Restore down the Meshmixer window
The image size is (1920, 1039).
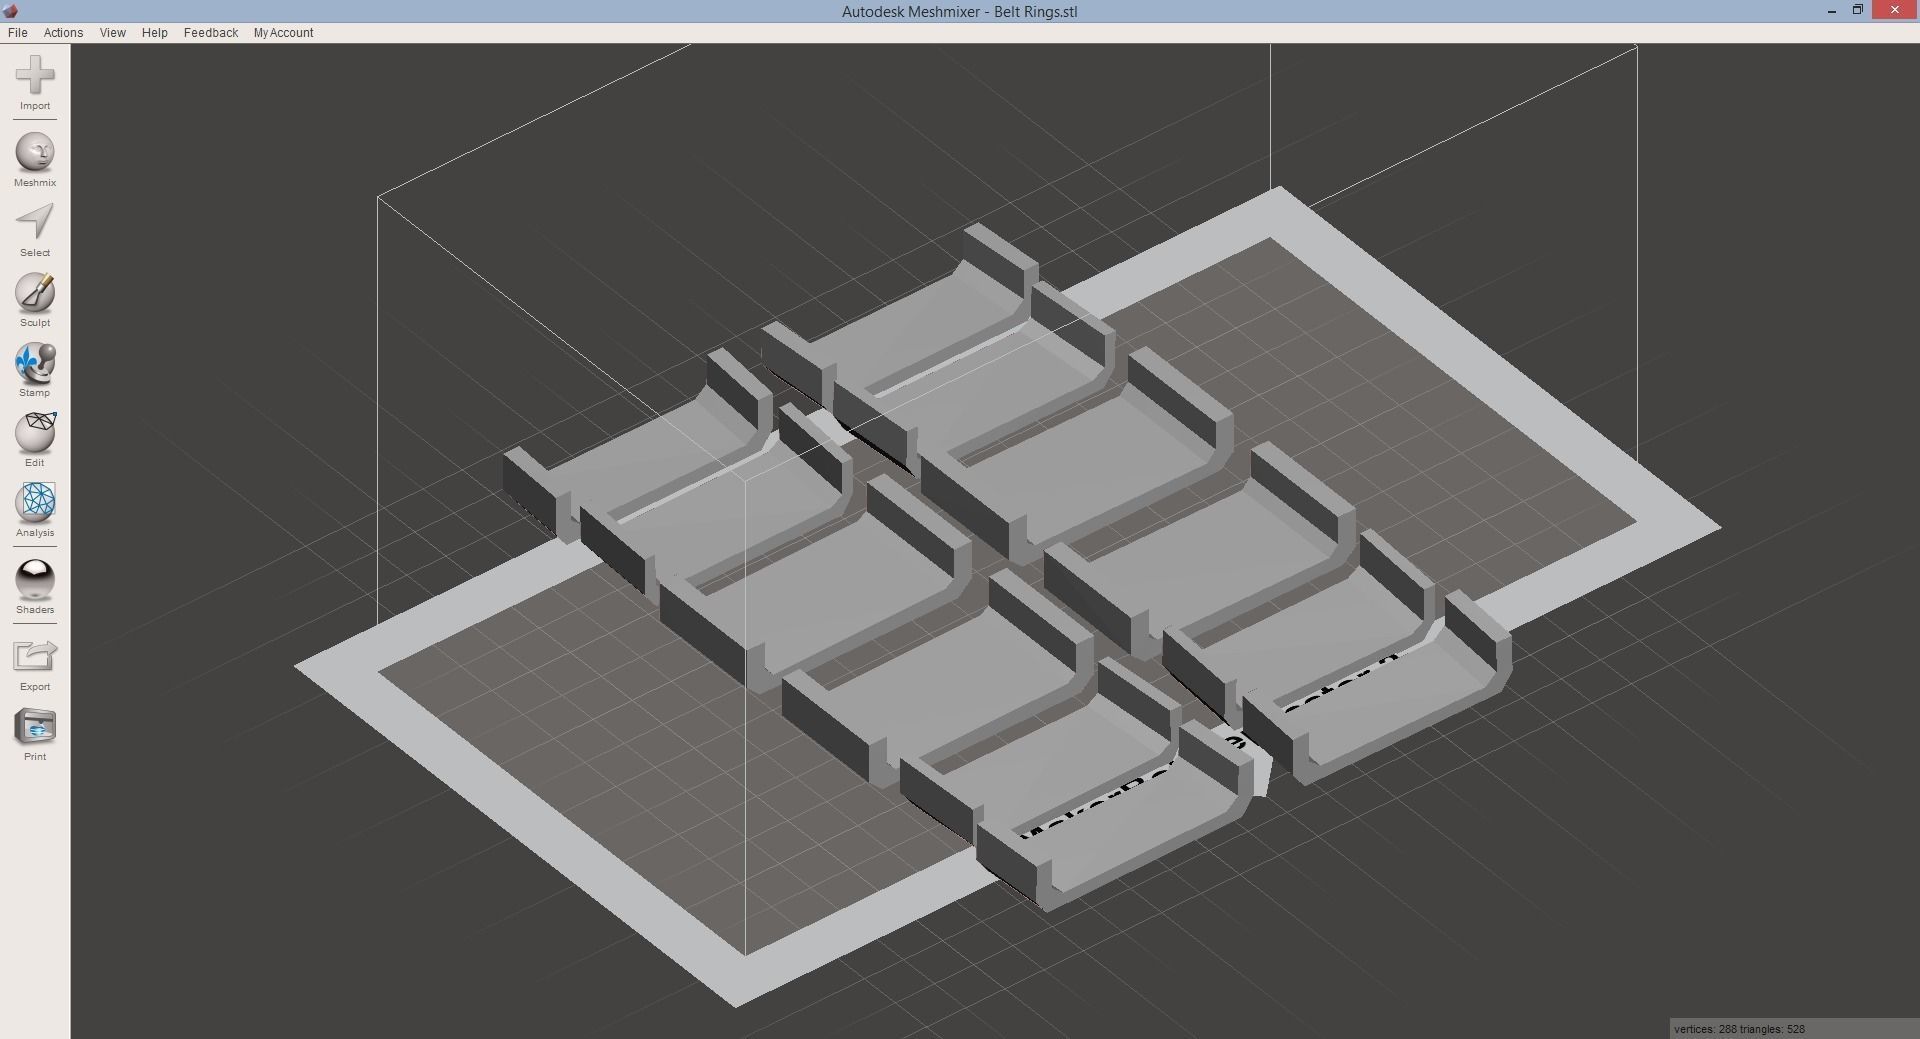(1858, 10)
